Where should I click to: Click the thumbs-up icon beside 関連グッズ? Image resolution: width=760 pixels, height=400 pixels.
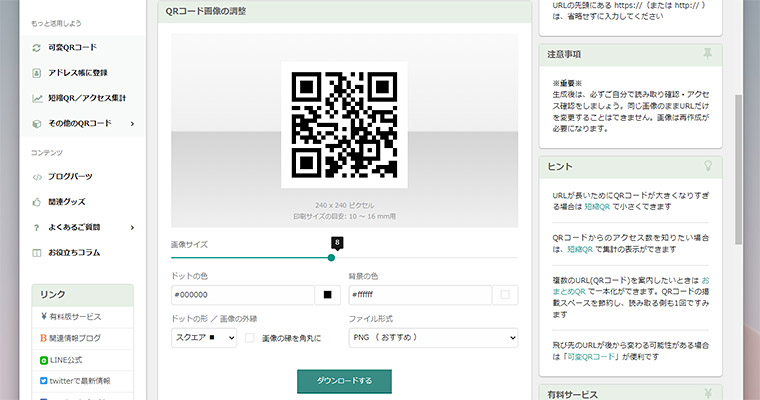coord(36,202)
